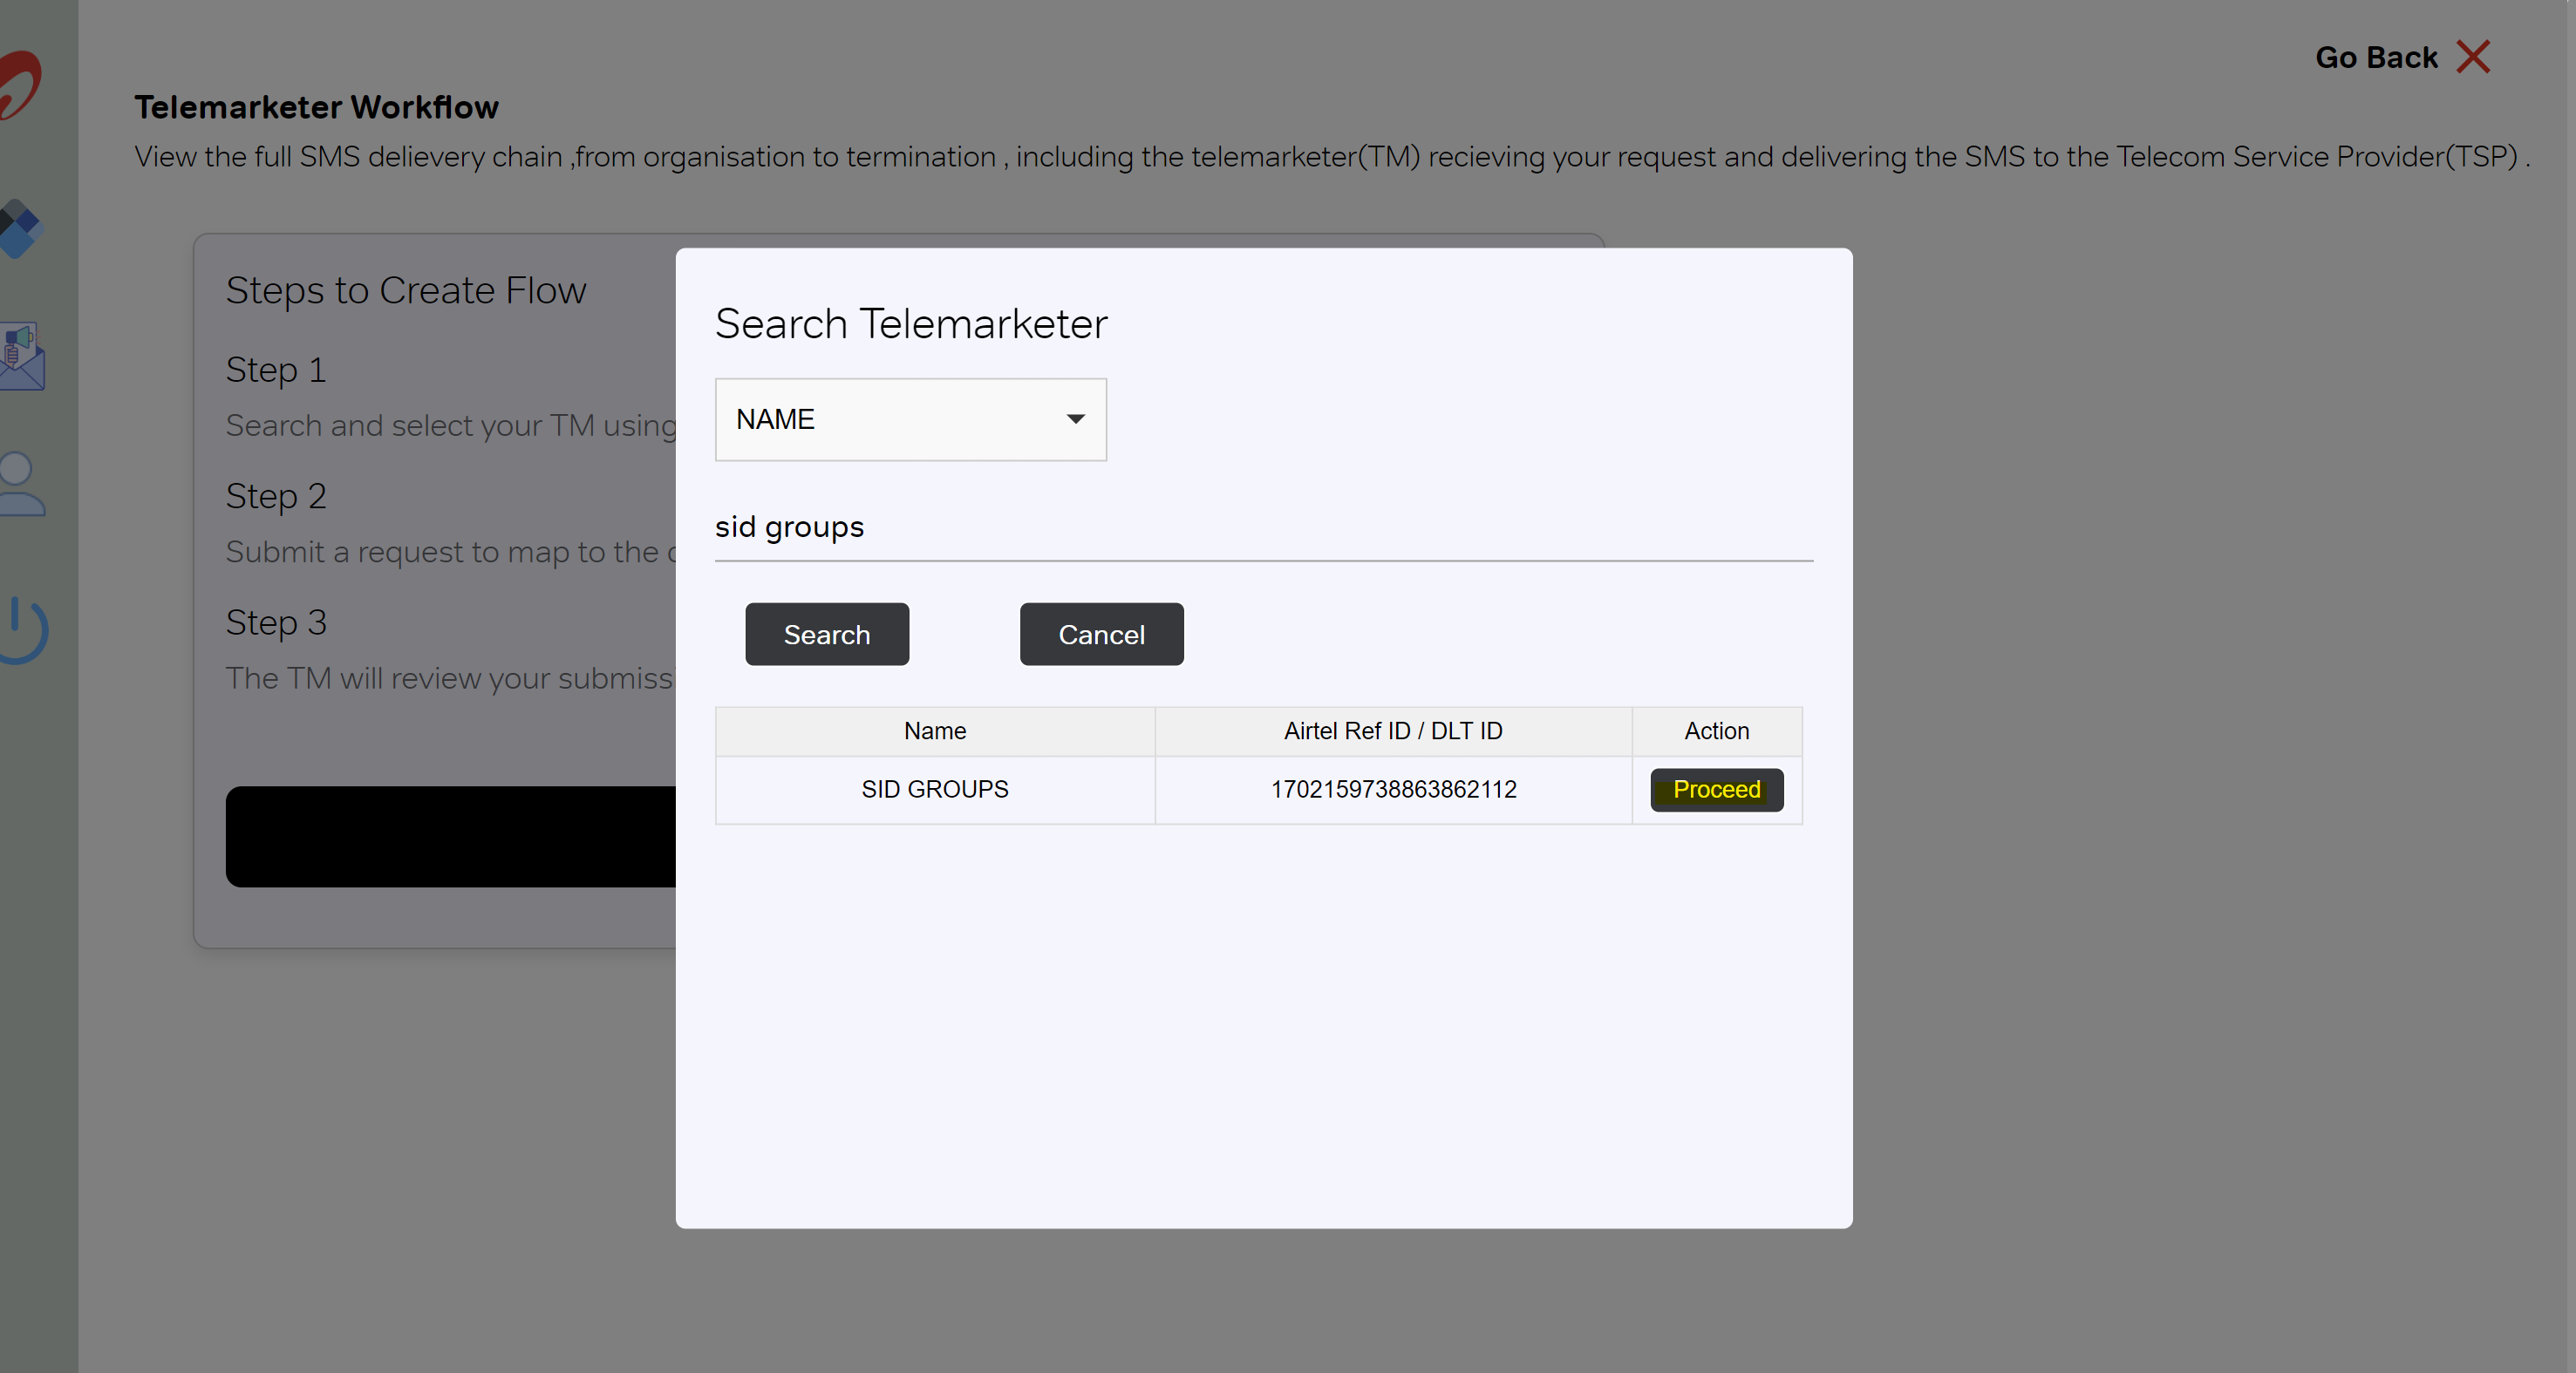Select NAME option from search dropdown
This screenshot has height=1373, width=2576.
pyautogui.click(x=910, y=419)
